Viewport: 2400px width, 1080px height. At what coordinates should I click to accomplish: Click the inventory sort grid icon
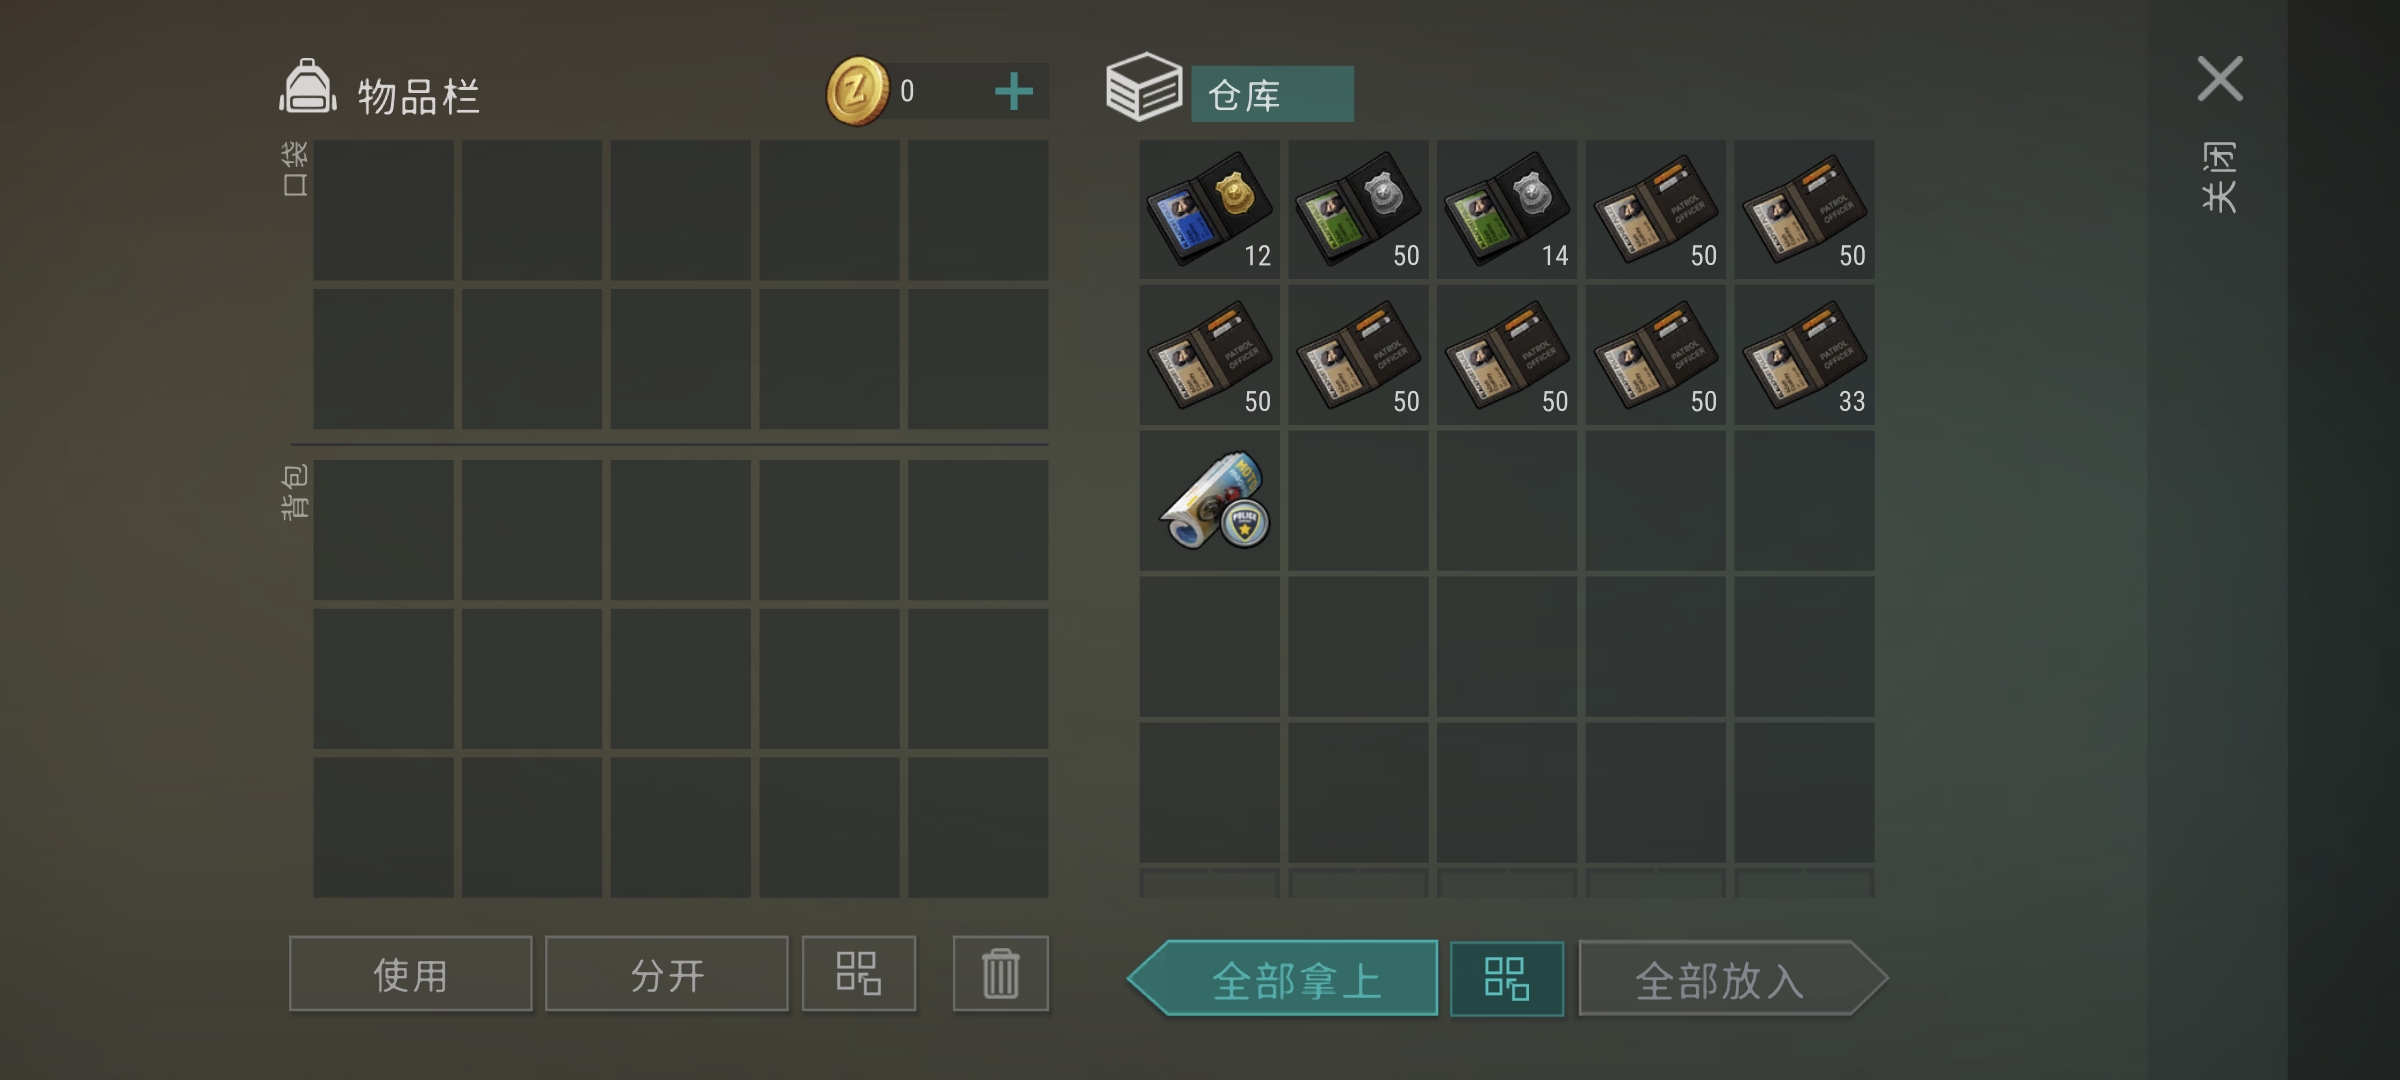[x=858, y=974]
